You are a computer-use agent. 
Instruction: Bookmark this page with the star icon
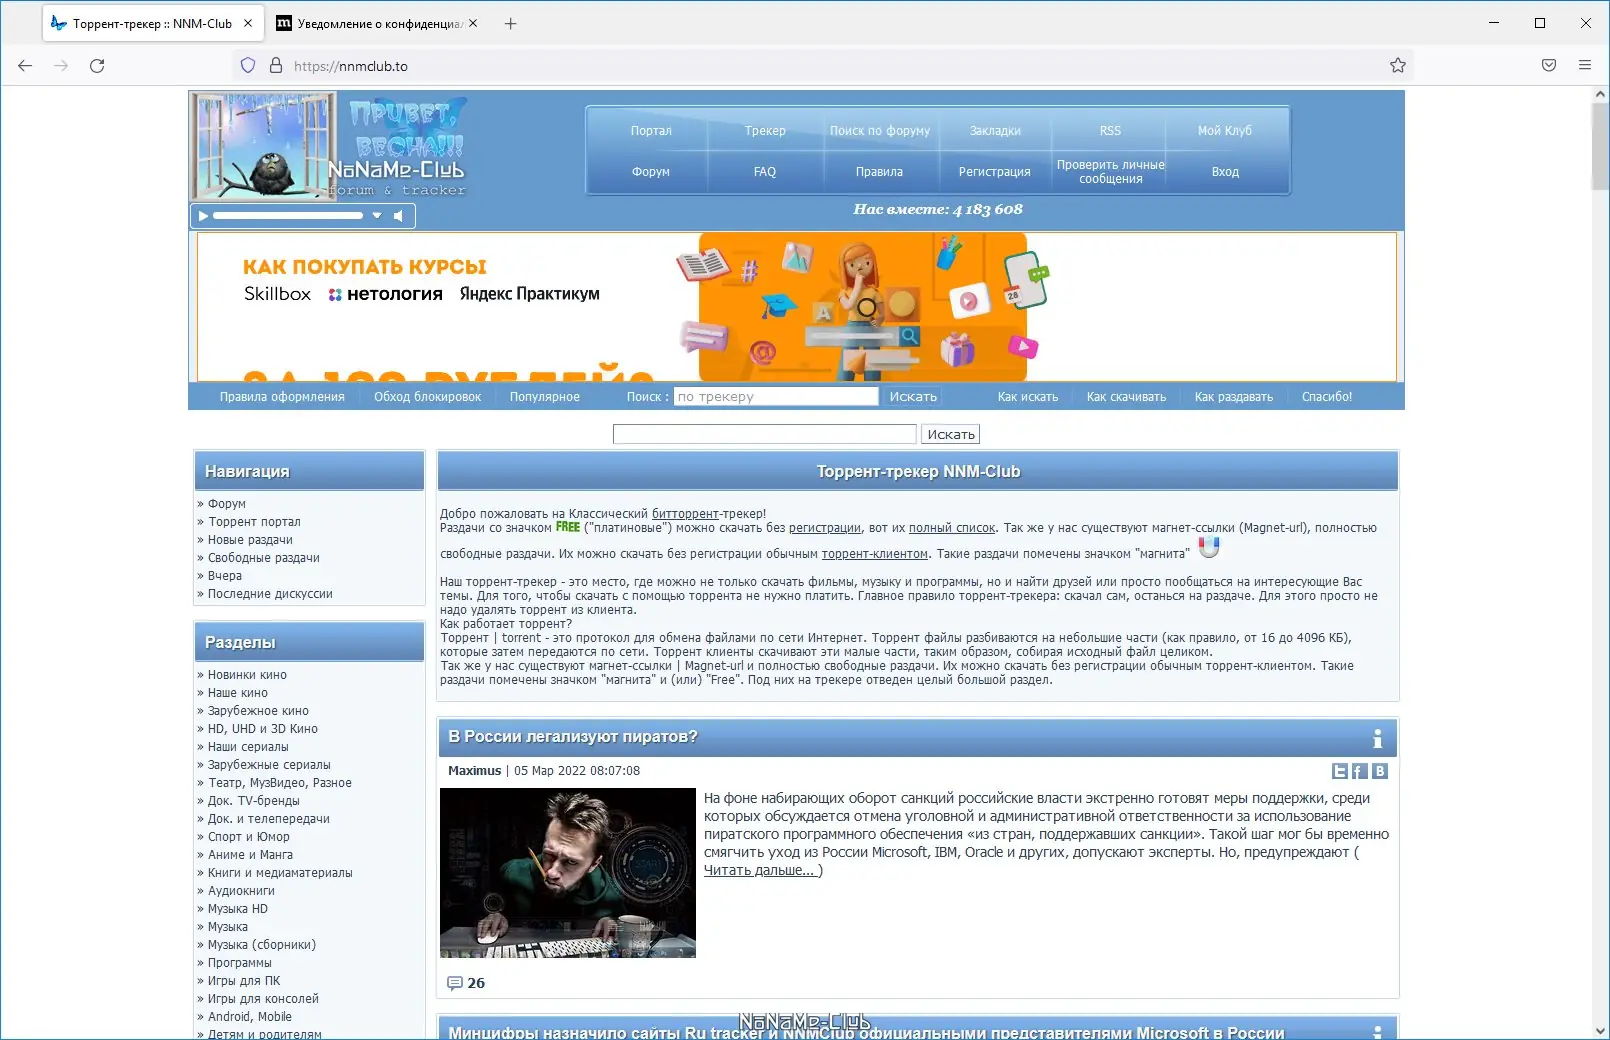click(1398, 66)
